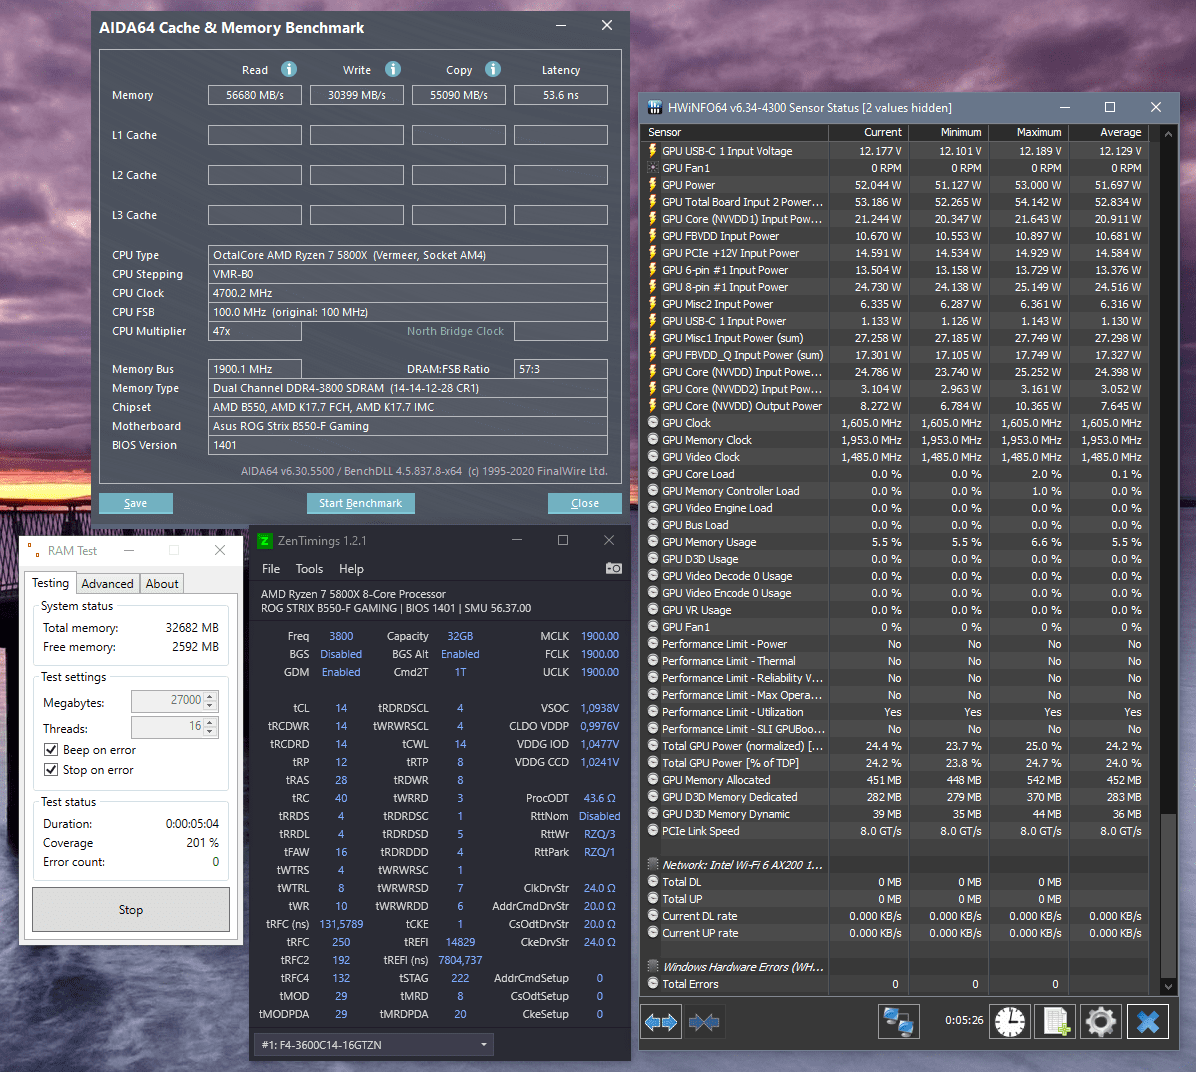Switch to RAM Test Testing tab
1196x1072 pixels.
pyautogui.click(x=50, y=583)
